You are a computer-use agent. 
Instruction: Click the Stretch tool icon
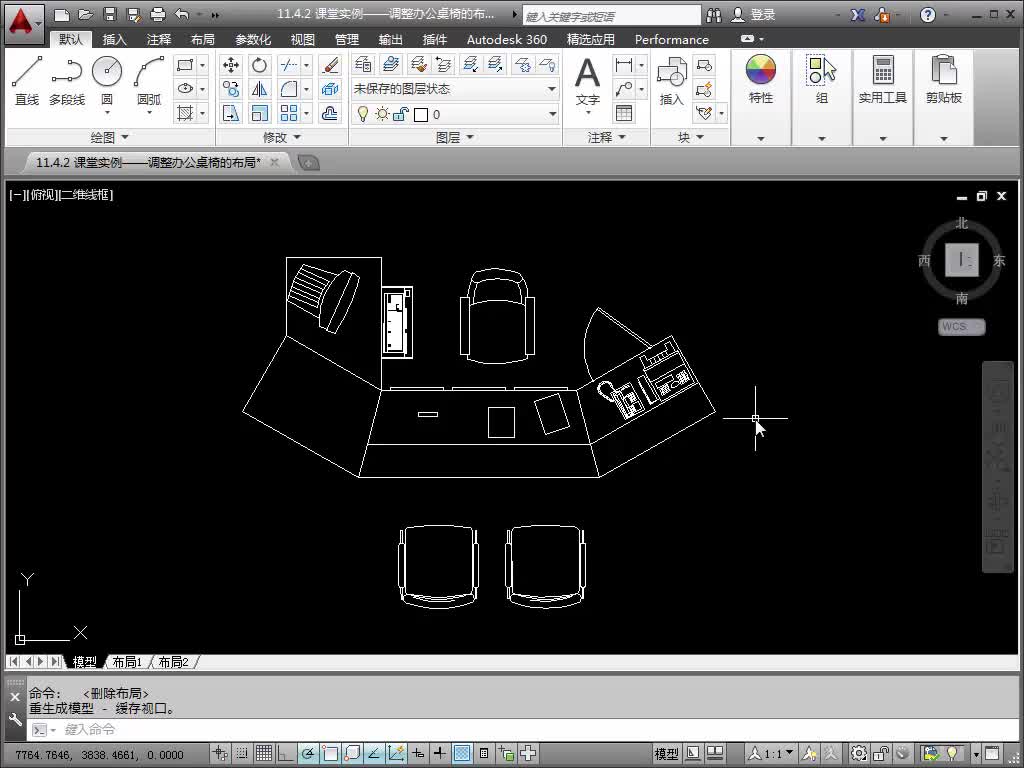coord(231,113)
